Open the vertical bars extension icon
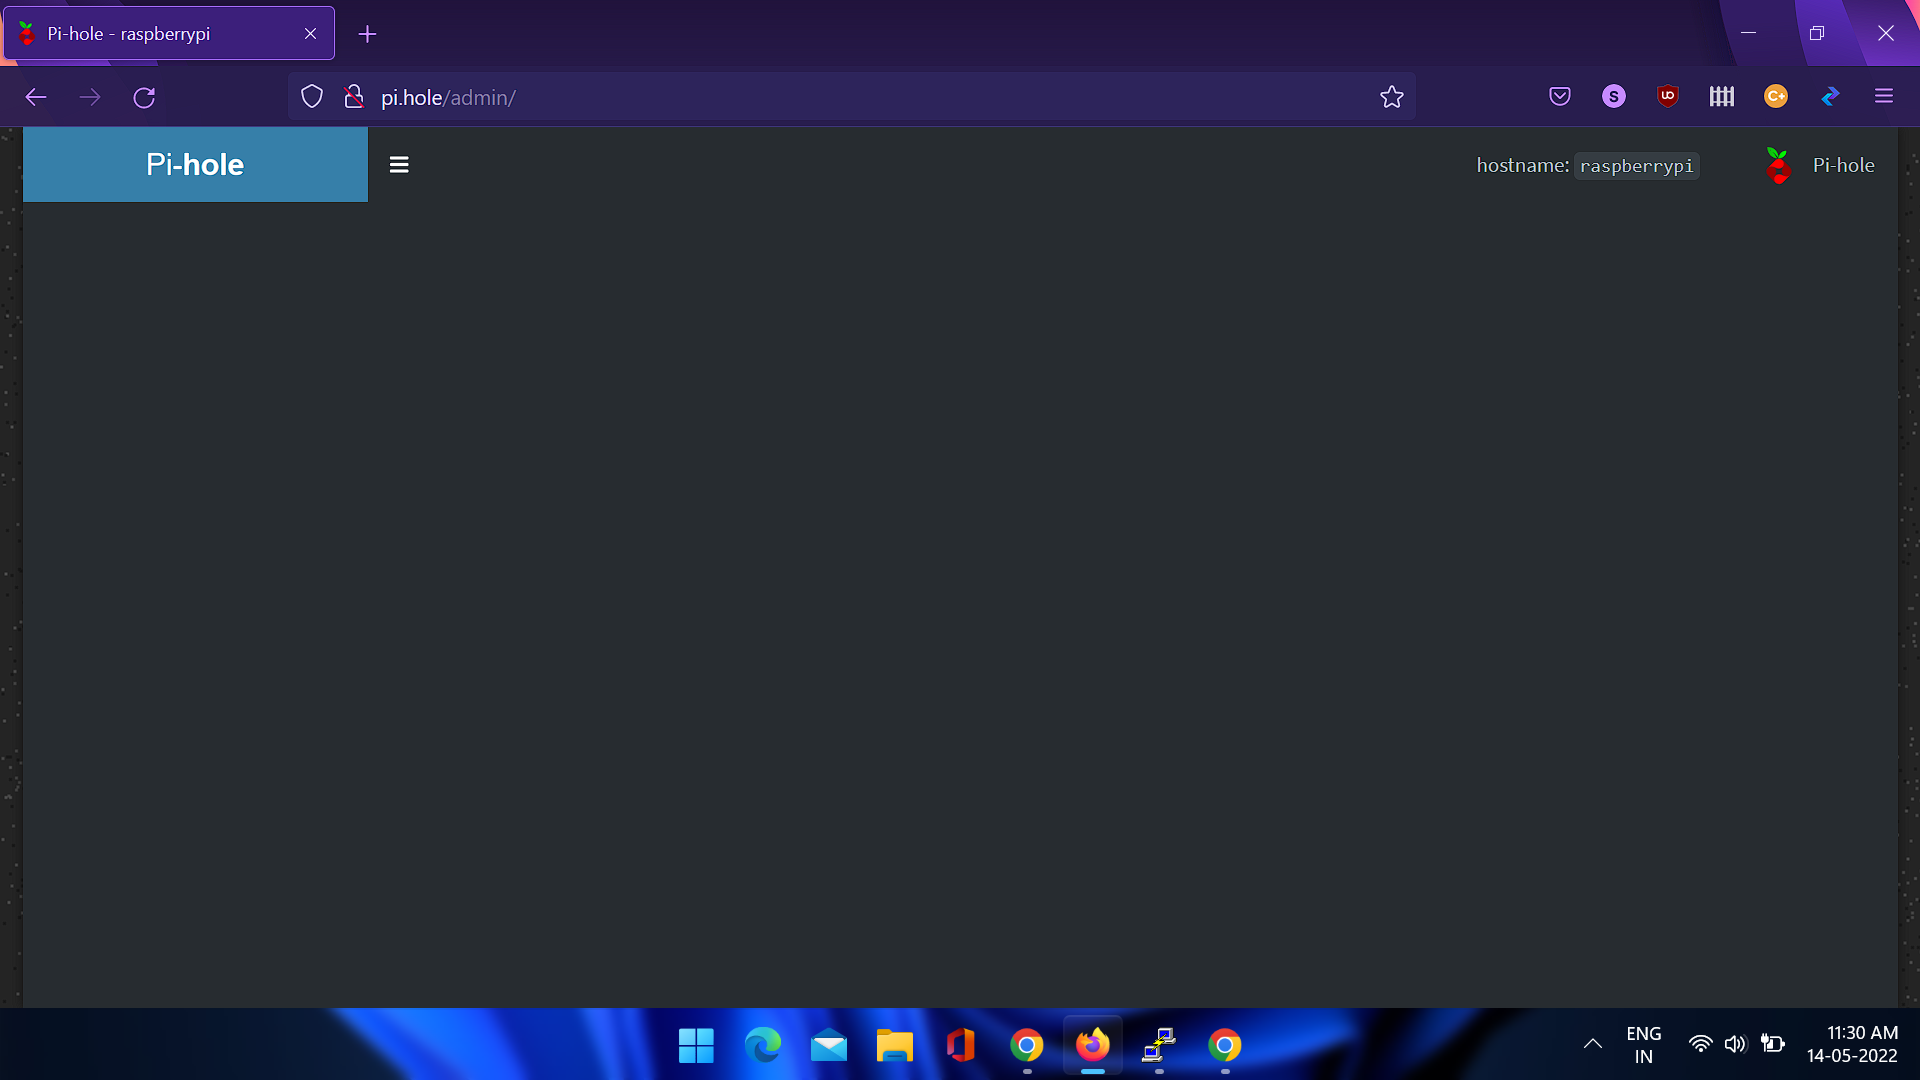1920x1080 pixels. [x=1722, y=96]
